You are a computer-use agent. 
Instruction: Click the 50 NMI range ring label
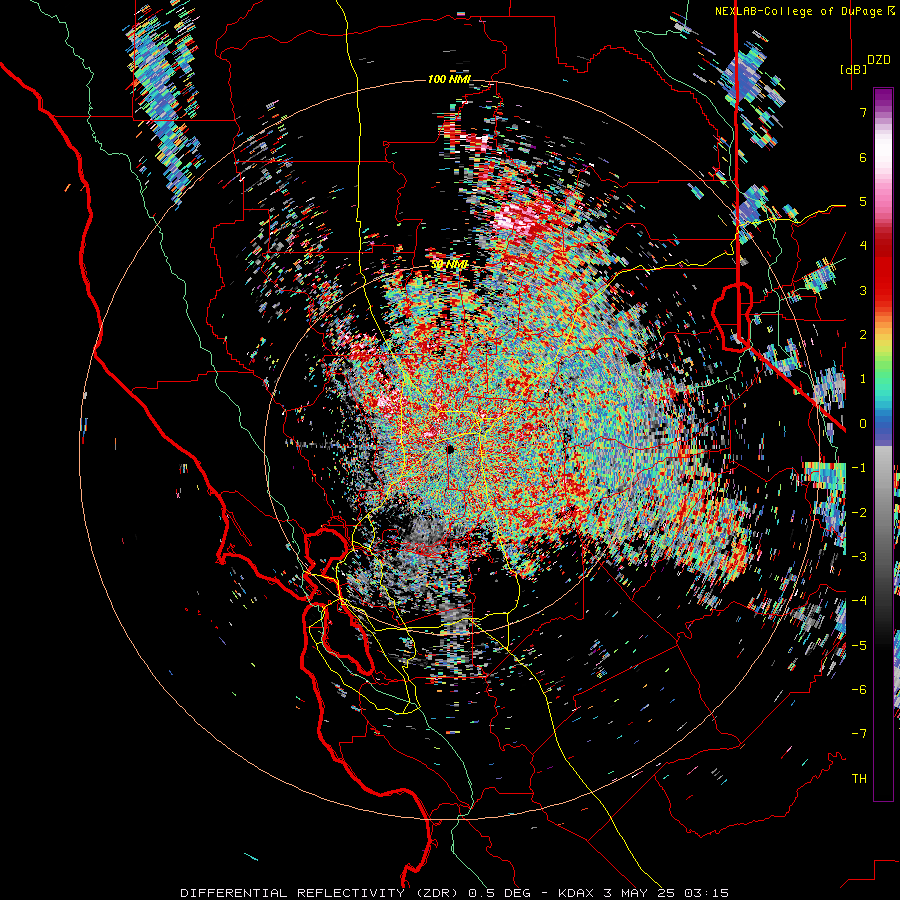tap(449, 265)
